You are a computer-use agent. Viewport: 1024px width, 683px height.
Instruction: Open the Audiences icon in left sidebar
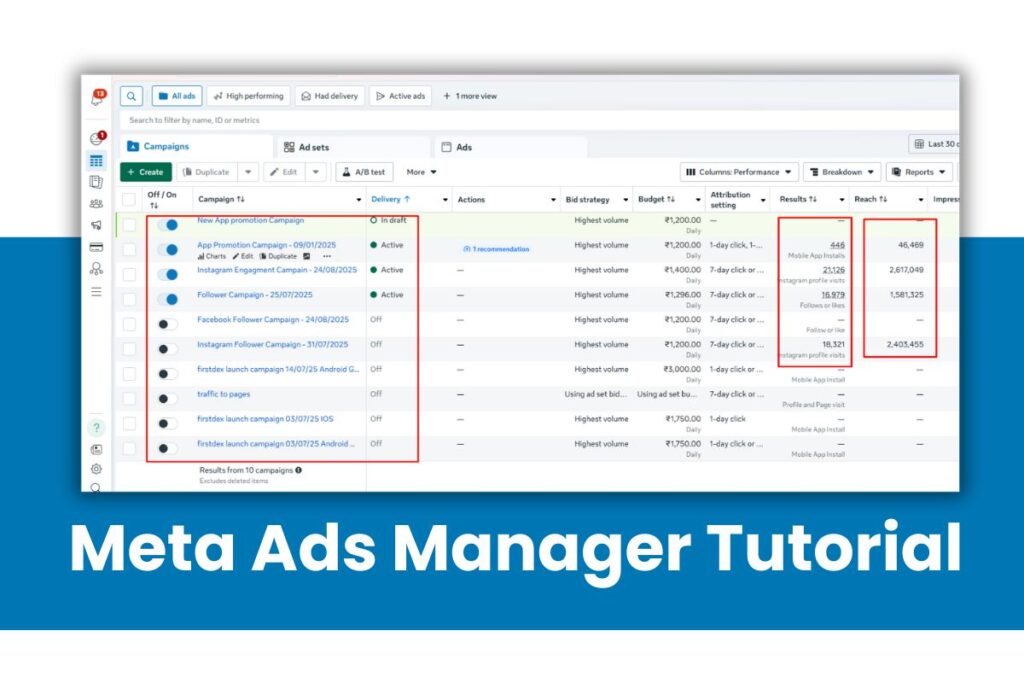click(96, 203)
